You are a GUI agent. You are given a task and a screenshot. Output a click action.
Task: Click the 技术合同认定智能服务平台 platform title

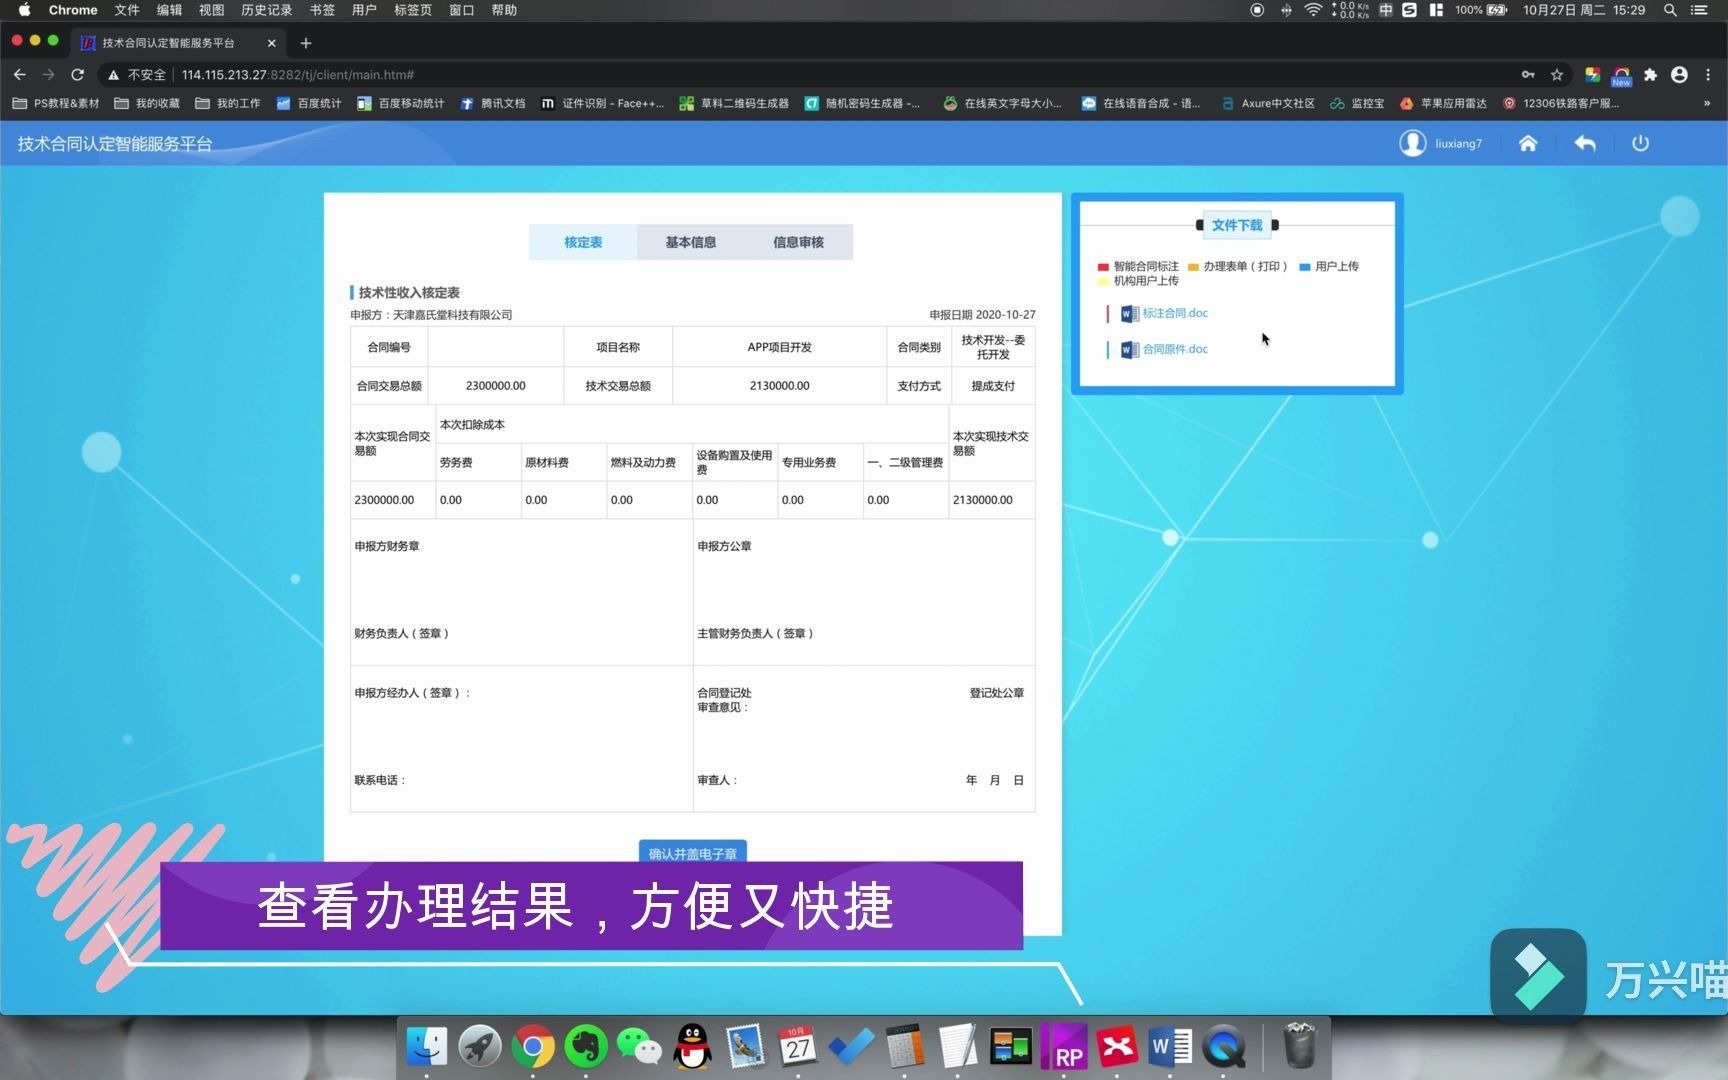pos(115,144)
